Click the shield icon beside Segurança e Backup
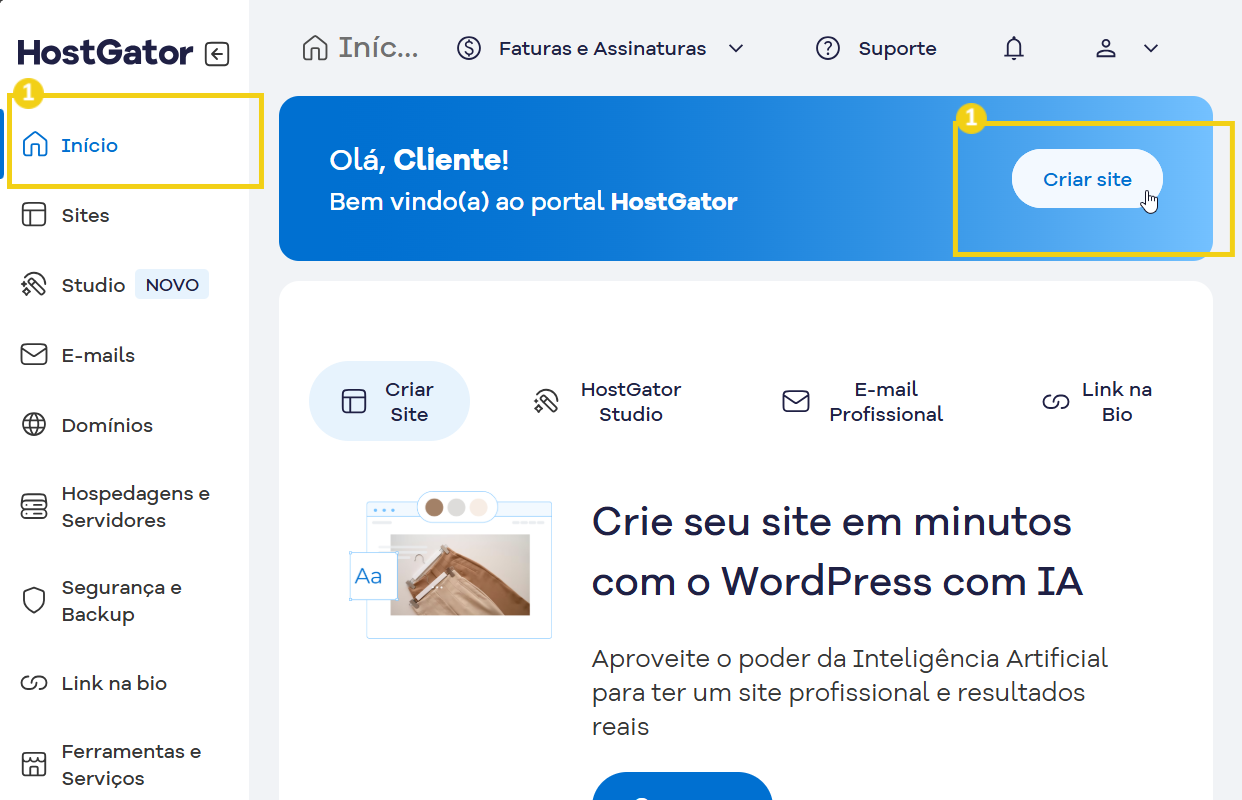 34,601
